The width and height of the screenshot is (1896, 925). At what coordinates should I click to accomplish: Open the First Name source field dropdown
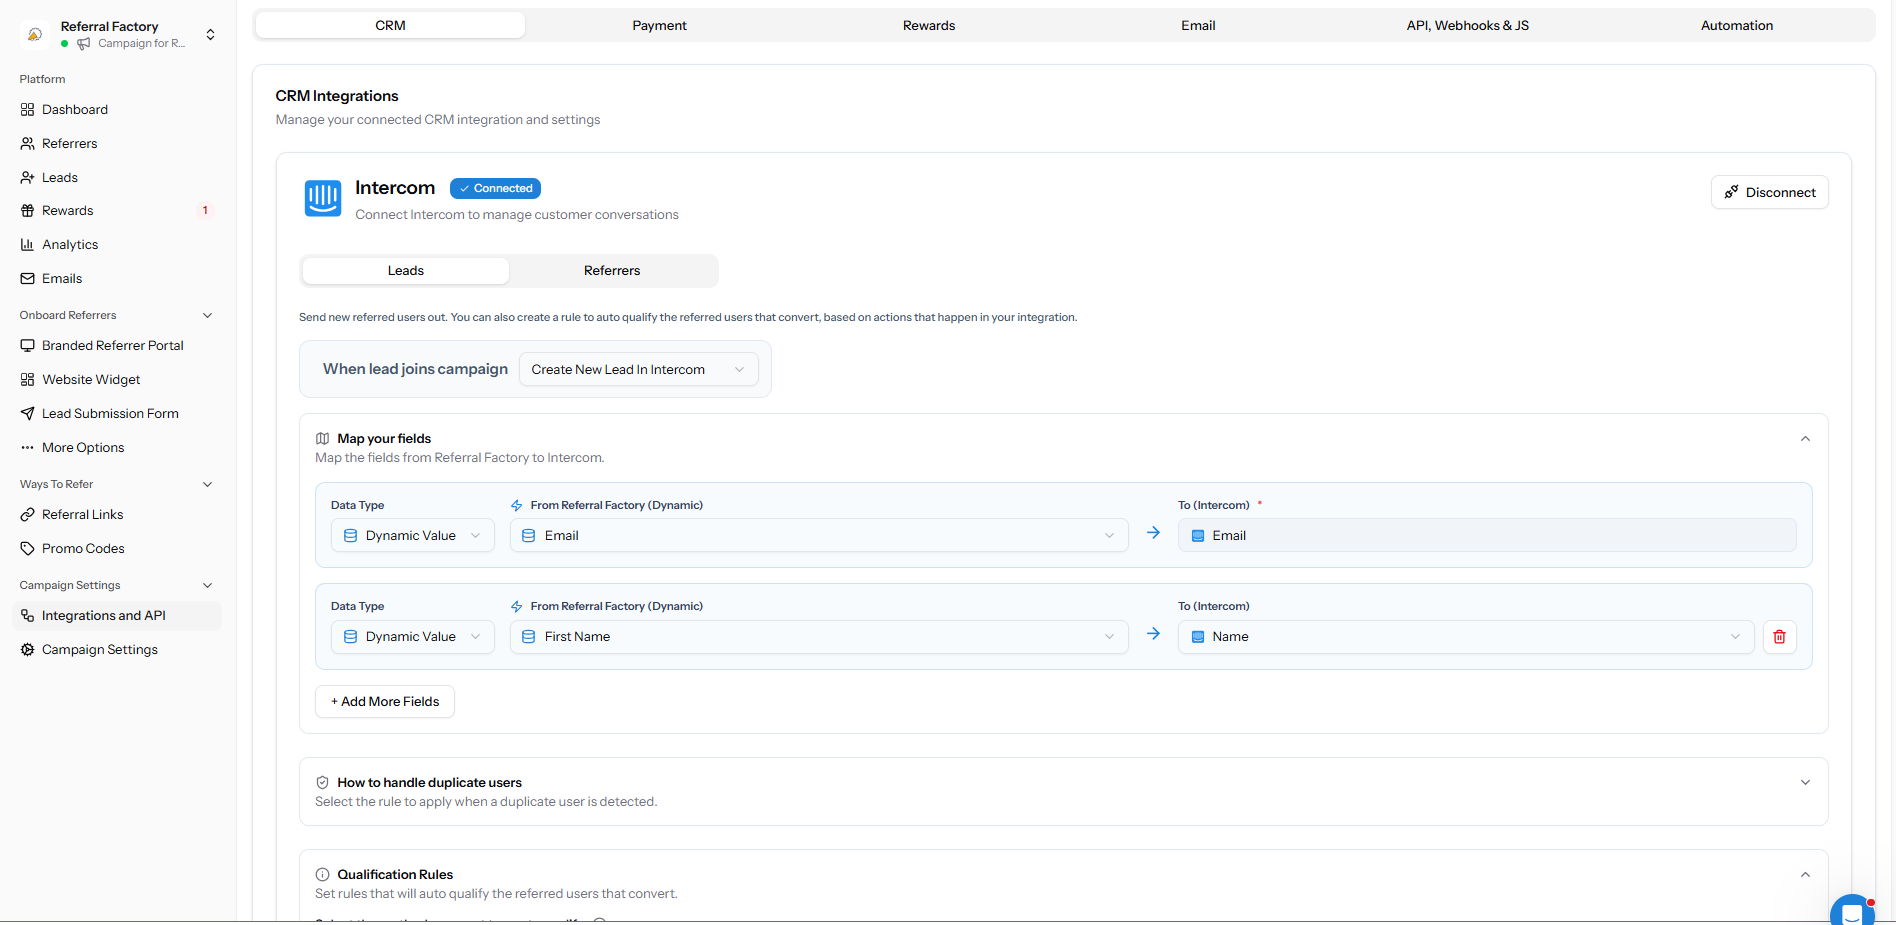click(x=819, y=637)
